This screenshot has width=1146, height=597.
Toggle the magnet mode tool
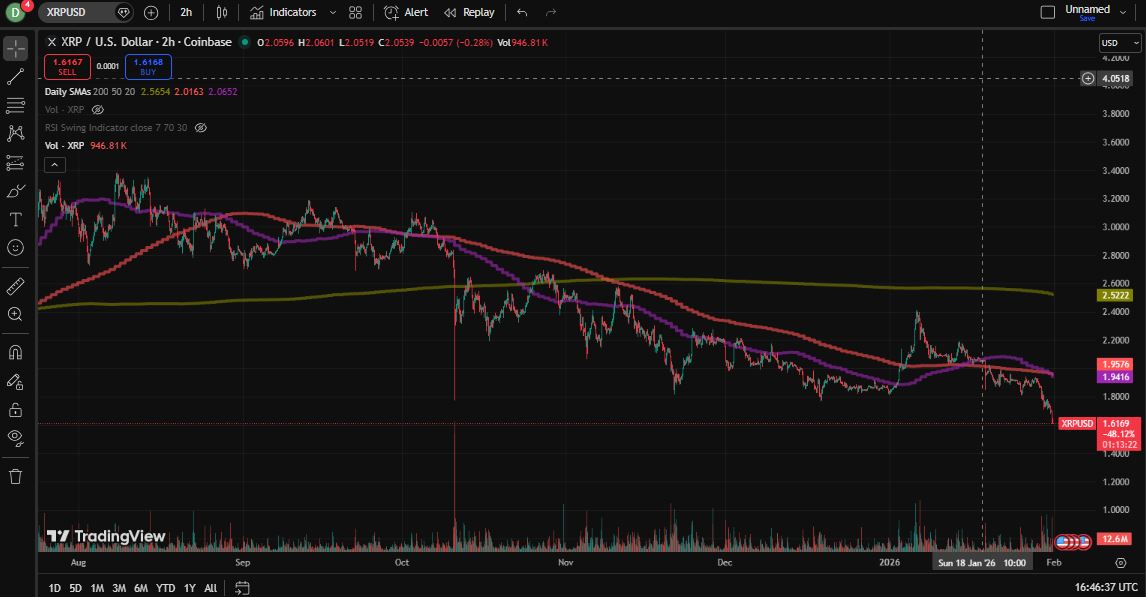[15, 352]
